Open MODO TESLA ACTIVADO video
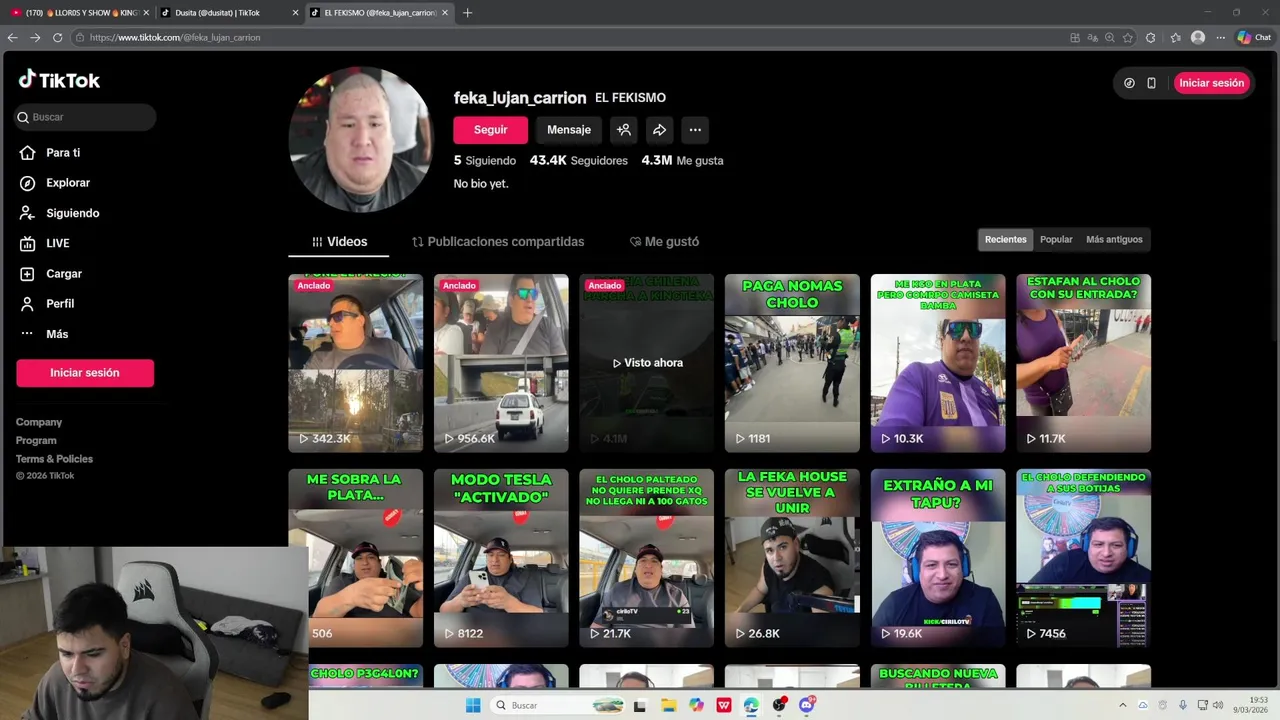 (x=501, y=558)
